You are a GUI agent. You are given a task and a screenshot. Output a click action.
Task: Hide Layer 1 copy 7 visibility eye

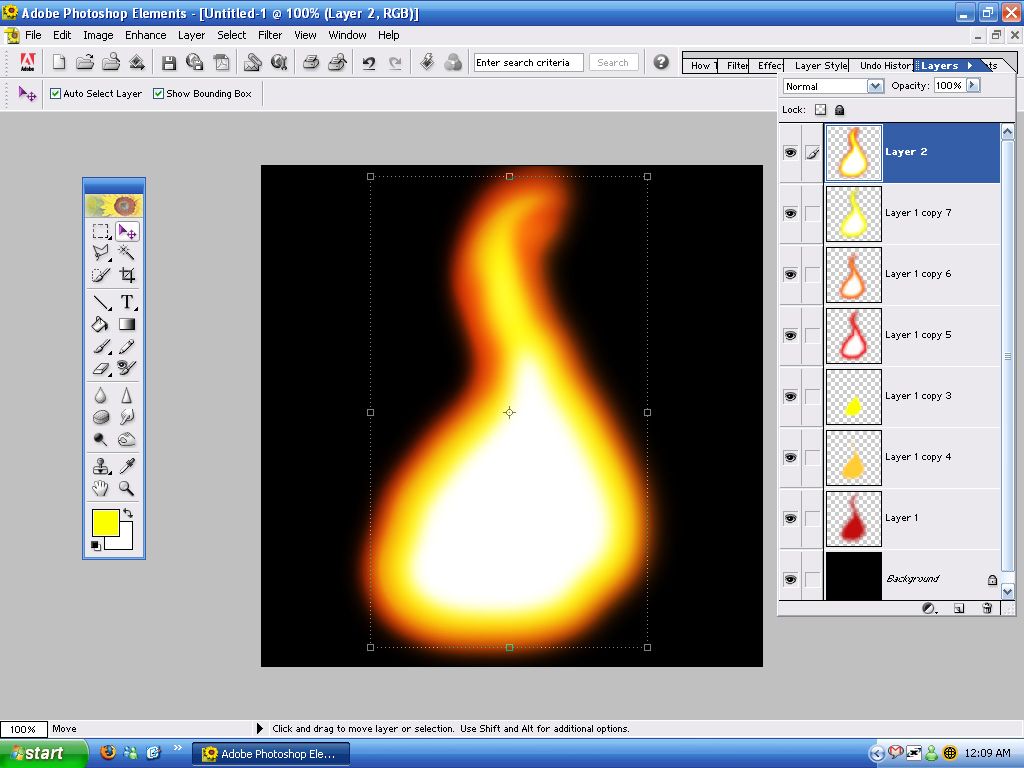pos(790,213)
